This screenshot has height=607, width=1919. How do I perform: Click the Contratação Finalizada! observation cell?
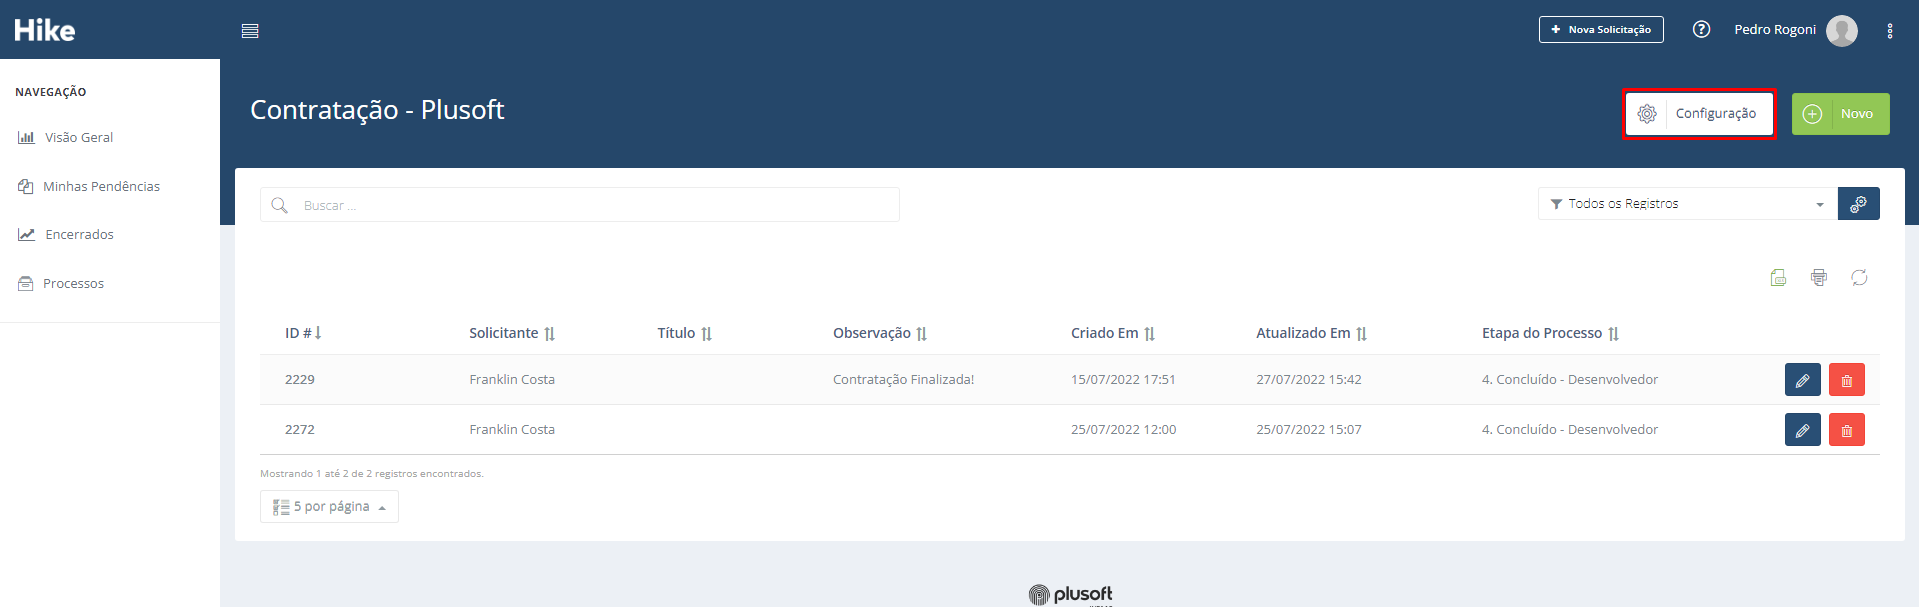point(904,380)
